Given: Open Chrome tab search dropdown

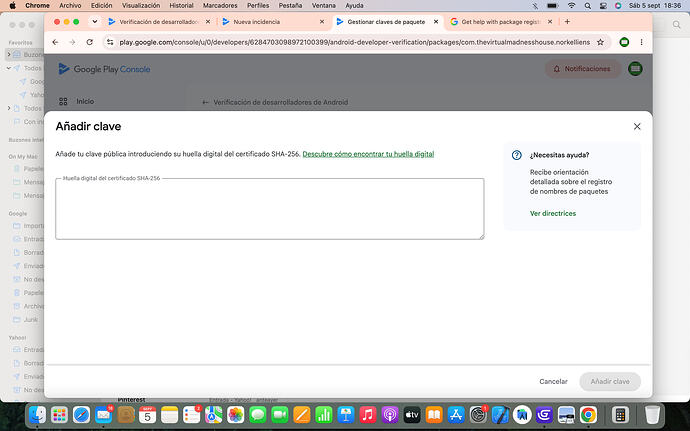Looking at the screenshot, I should 95,22.
